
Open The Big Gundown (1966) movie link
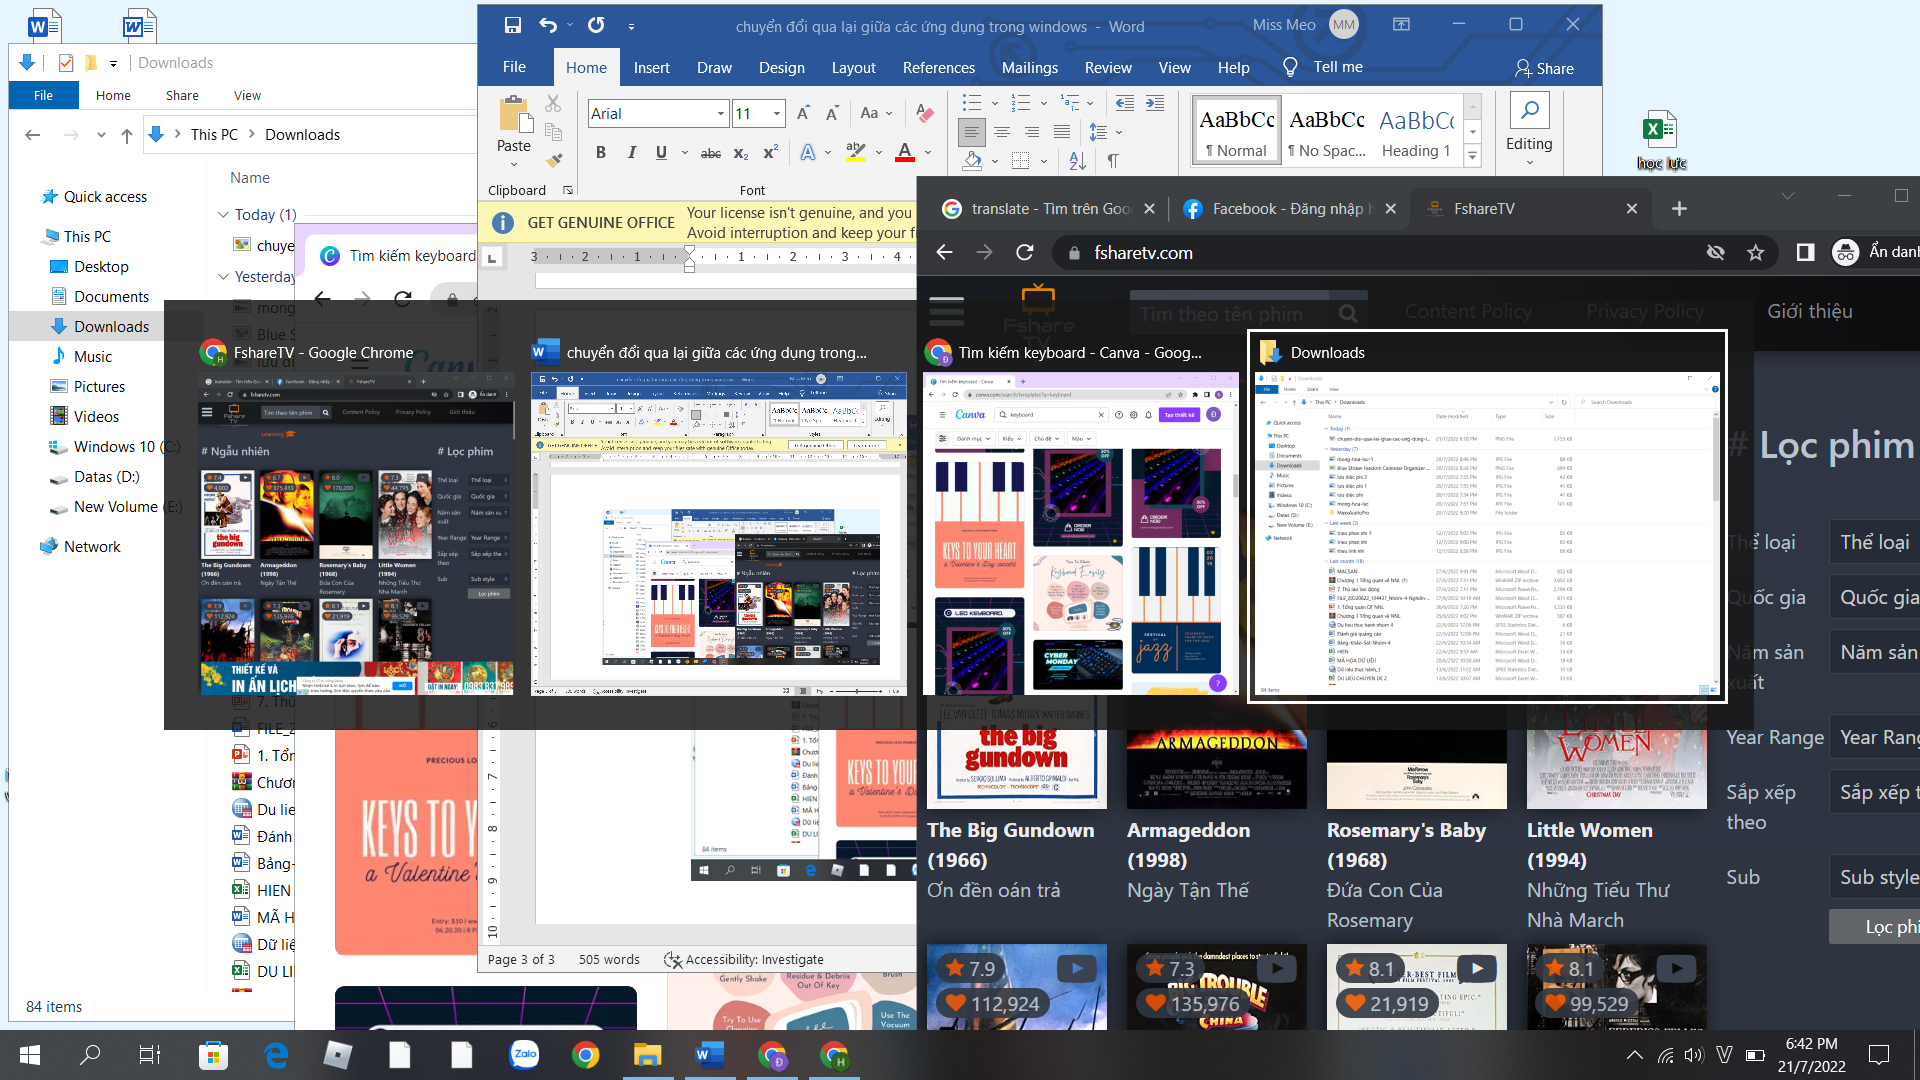[x=1010, y=845]
